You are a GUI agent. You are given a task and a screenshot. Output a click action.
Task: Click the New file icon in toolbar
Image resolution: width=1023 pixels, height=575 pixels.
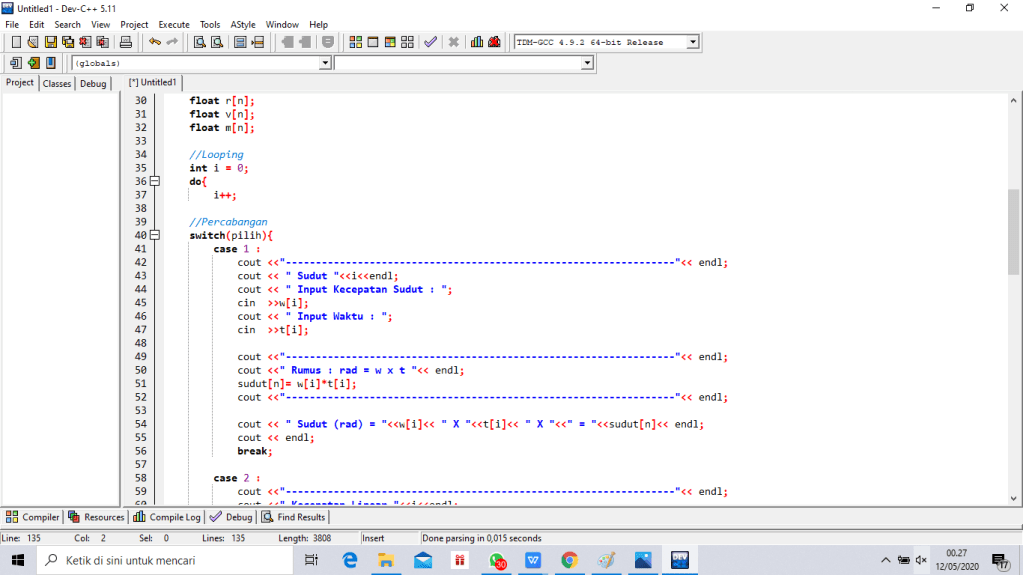point(16,42)
